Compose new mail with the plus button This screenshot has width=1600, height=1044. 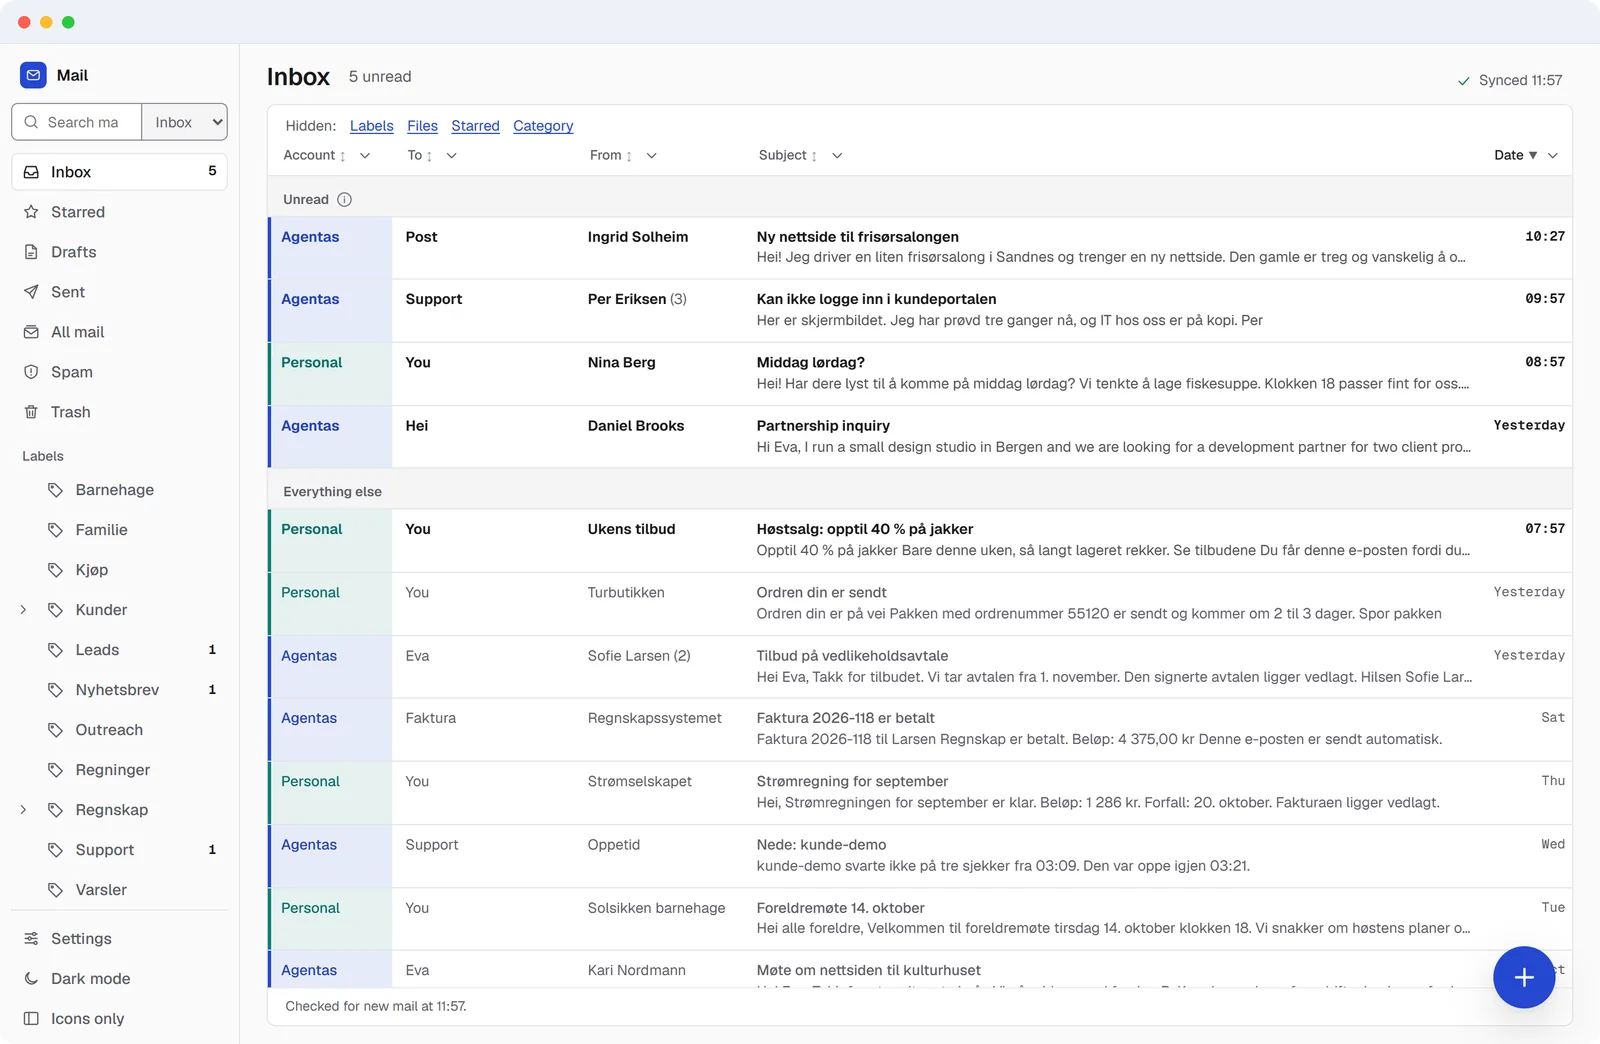click(x=1524, y=977)
